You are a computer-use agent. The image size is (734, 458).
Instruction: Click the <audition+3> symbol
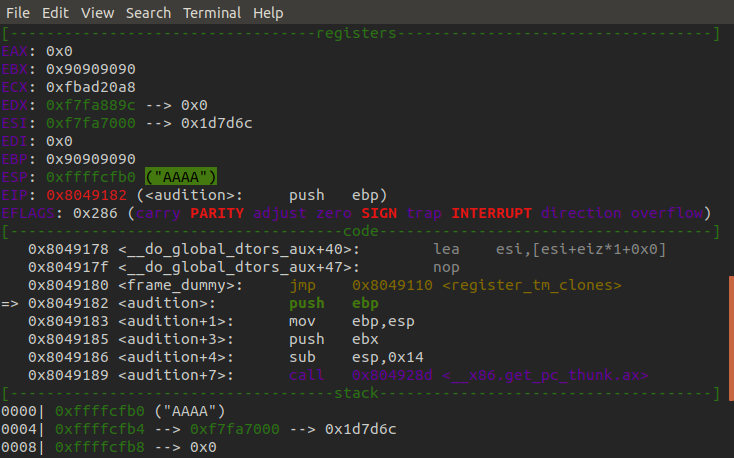click(172, 339)
